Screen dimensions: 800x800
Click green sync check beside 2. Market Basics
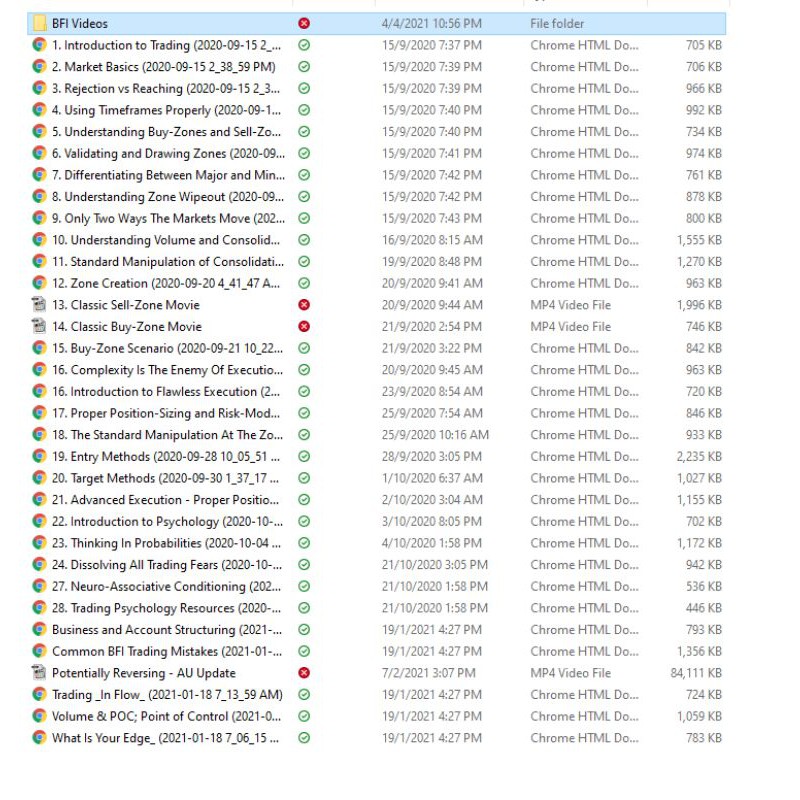tap(304, 67)
